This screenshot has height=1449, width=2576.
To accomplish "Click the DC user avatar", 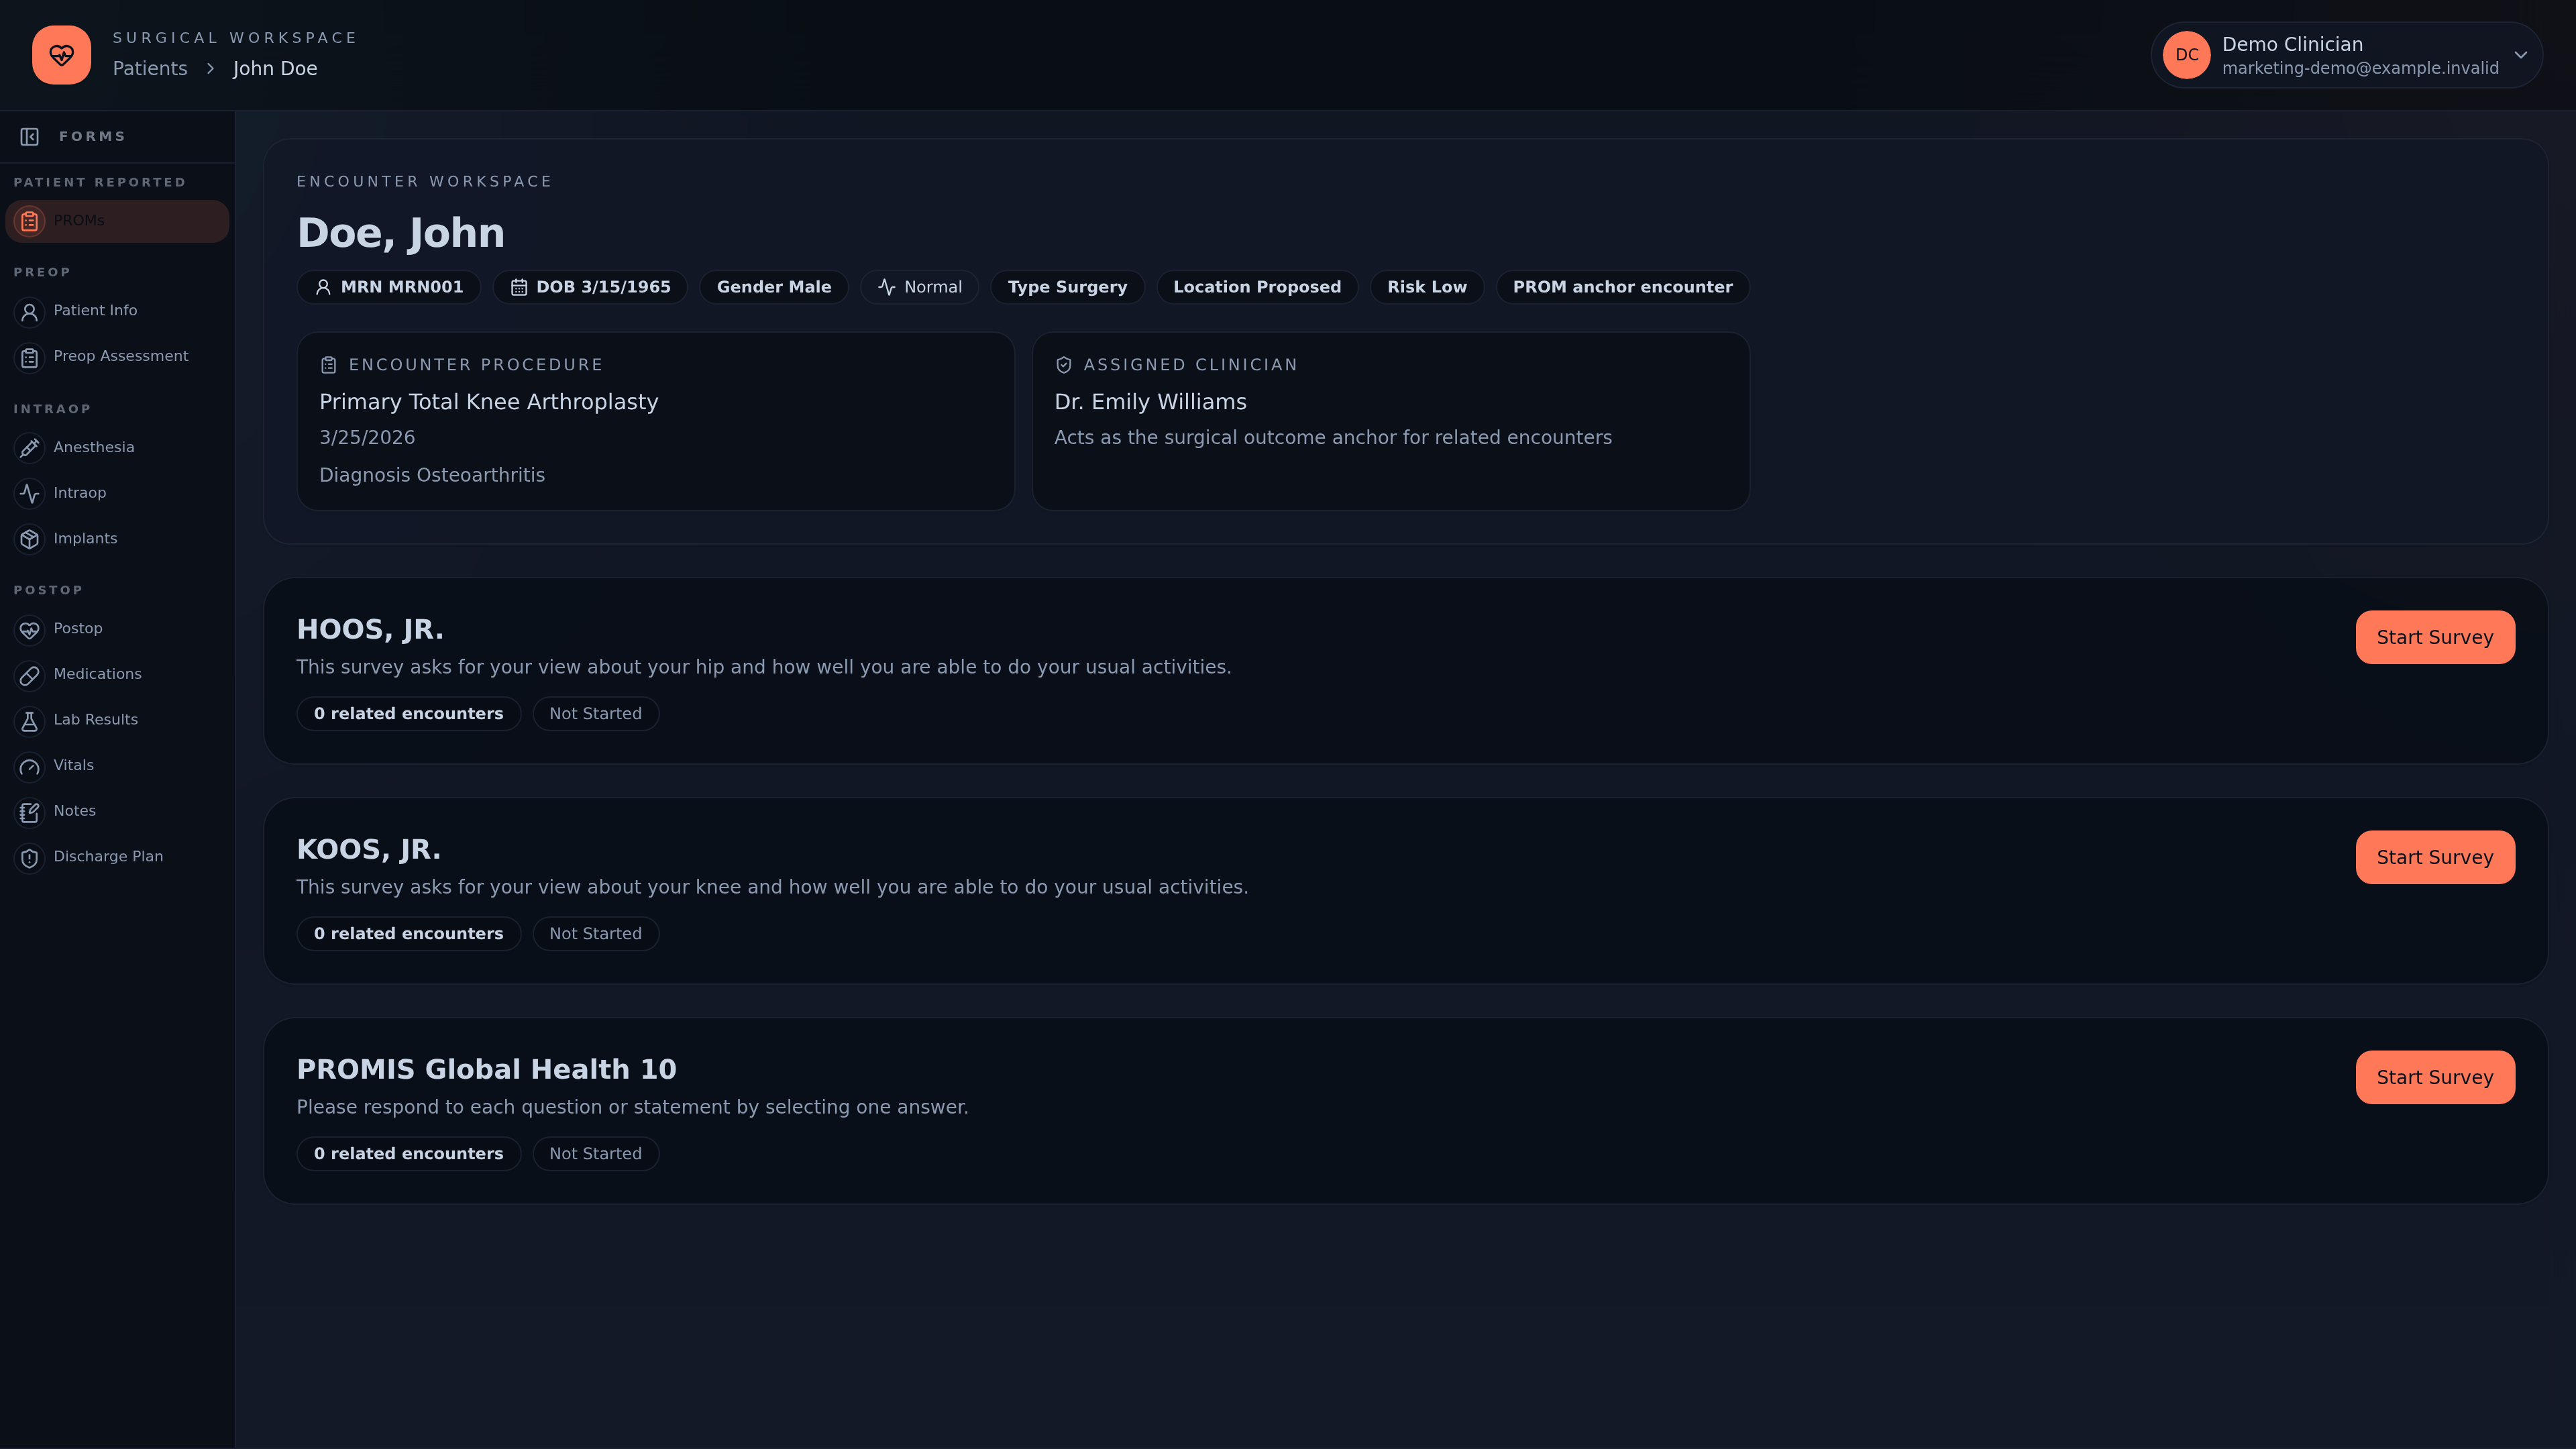I will (2186, 55).
